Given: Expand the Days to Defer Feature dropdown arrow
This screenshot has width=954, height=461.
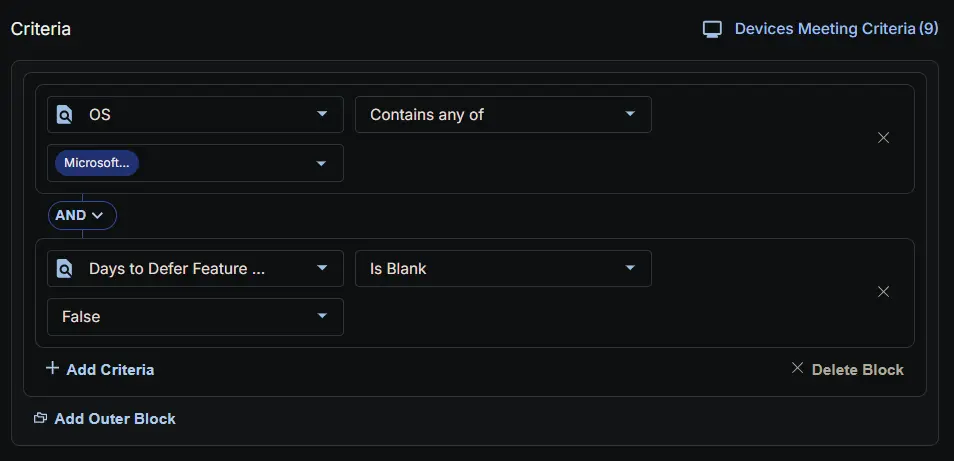Looking at the screenshot, I should 322,268.
